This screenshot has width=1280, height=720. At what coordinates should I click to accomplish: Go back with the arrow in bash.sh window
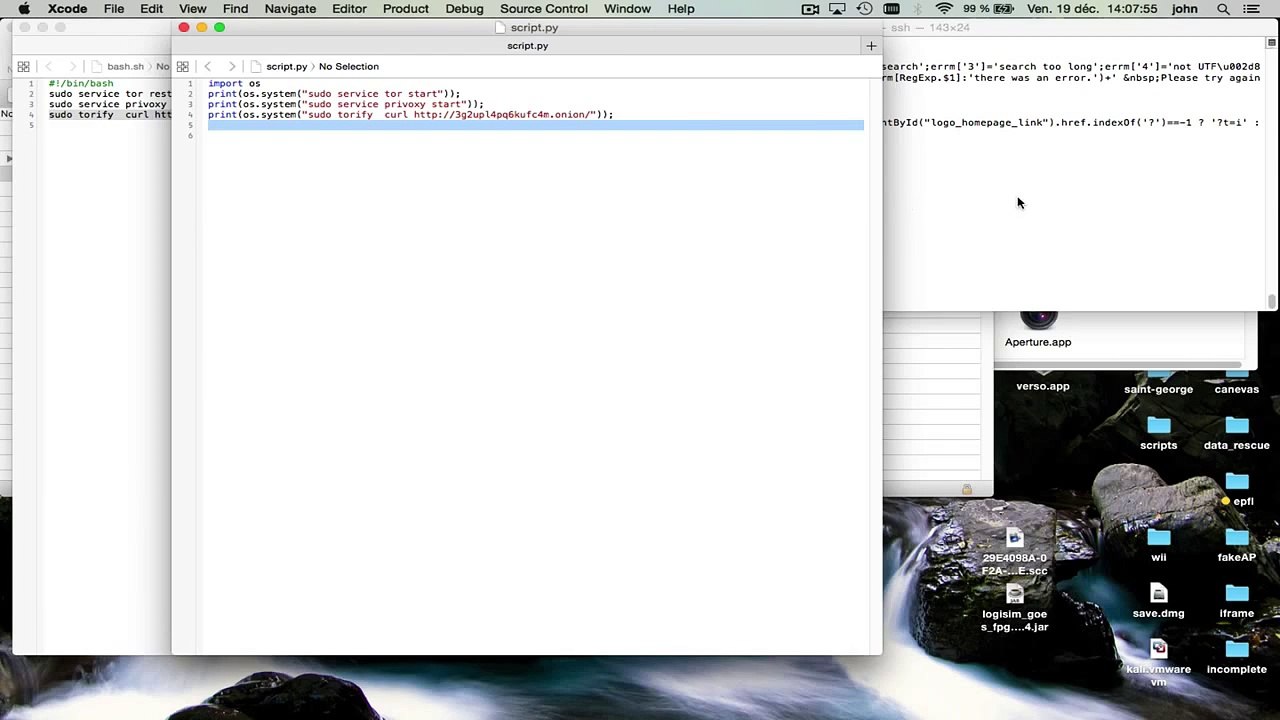48,66
